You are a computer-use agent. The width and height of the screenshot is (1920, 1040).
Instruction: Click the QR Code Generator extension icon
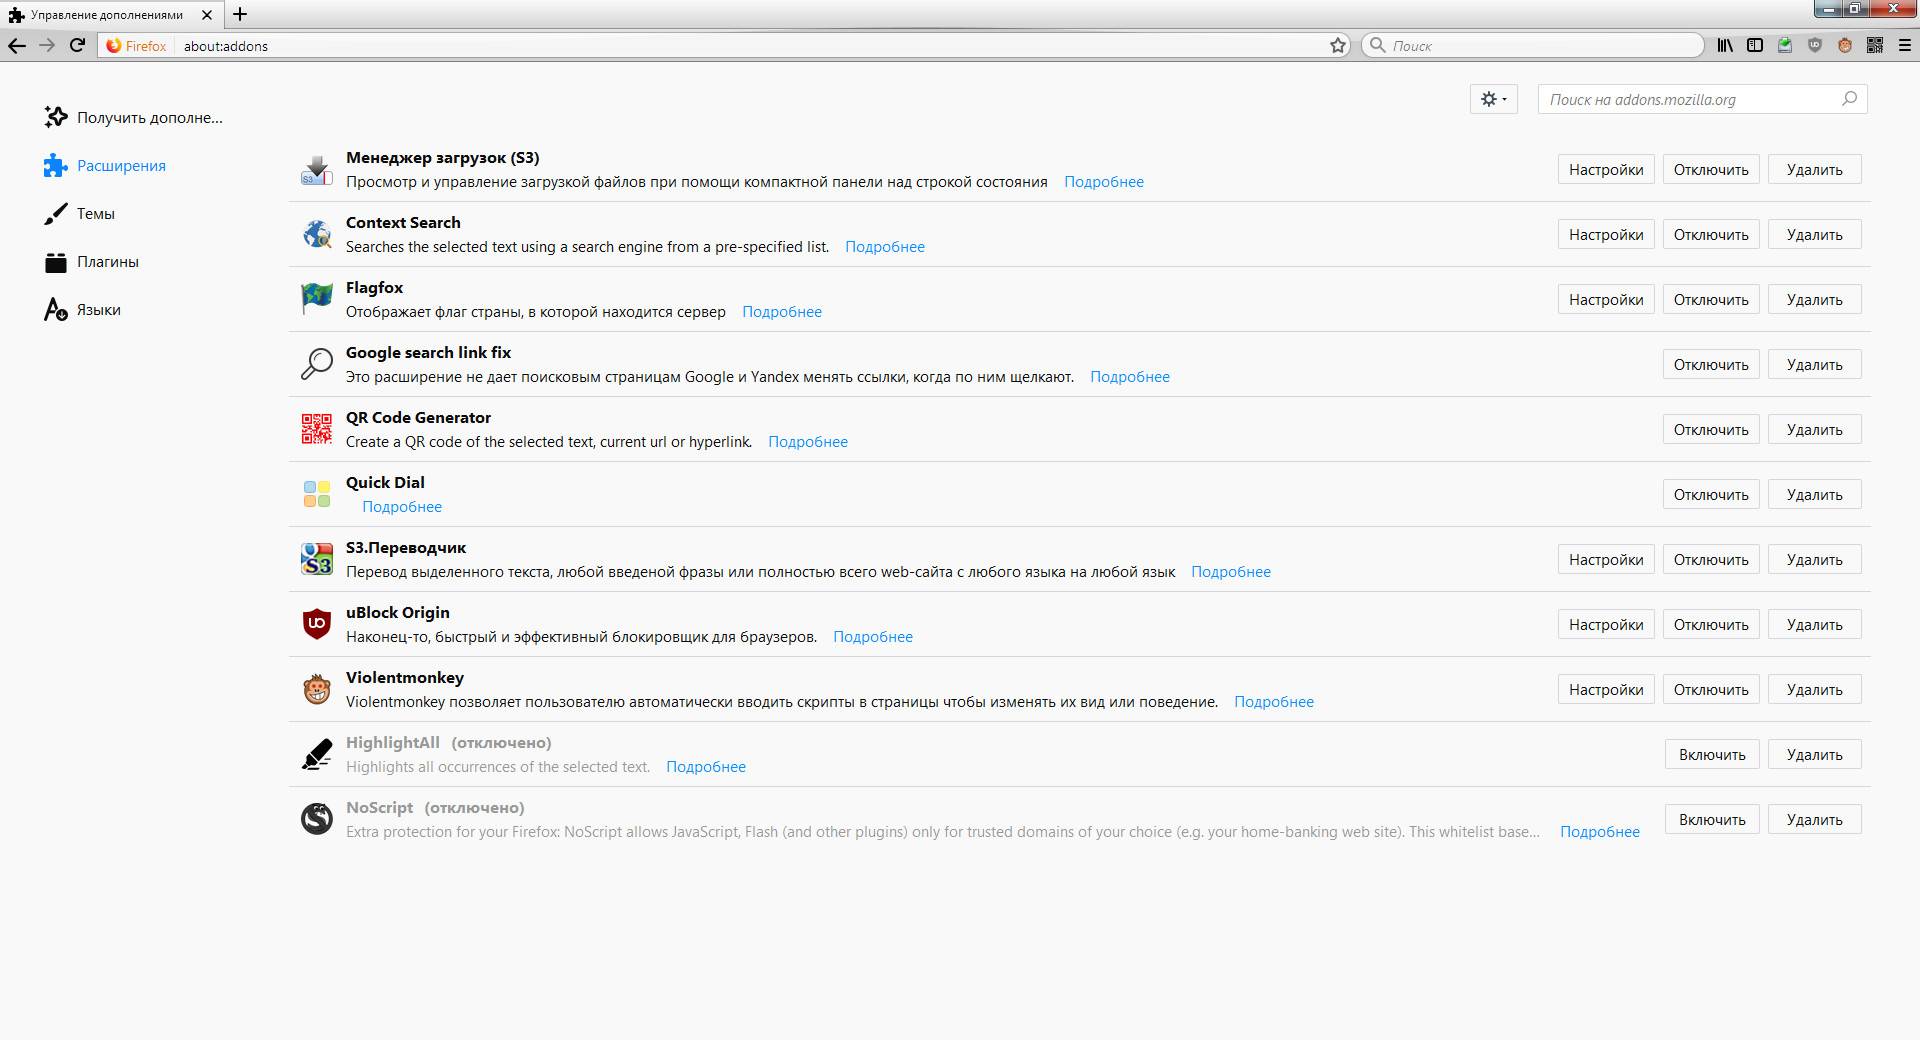pyautogui.click(x=317, y=429)
